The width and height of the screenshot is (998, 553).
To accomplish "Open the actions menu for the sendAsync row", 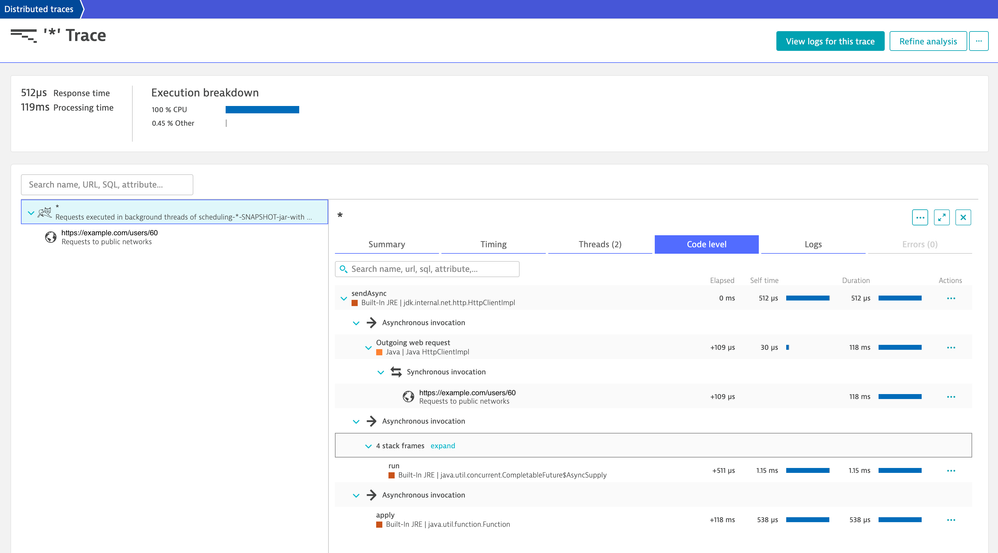I will point(951,298).
